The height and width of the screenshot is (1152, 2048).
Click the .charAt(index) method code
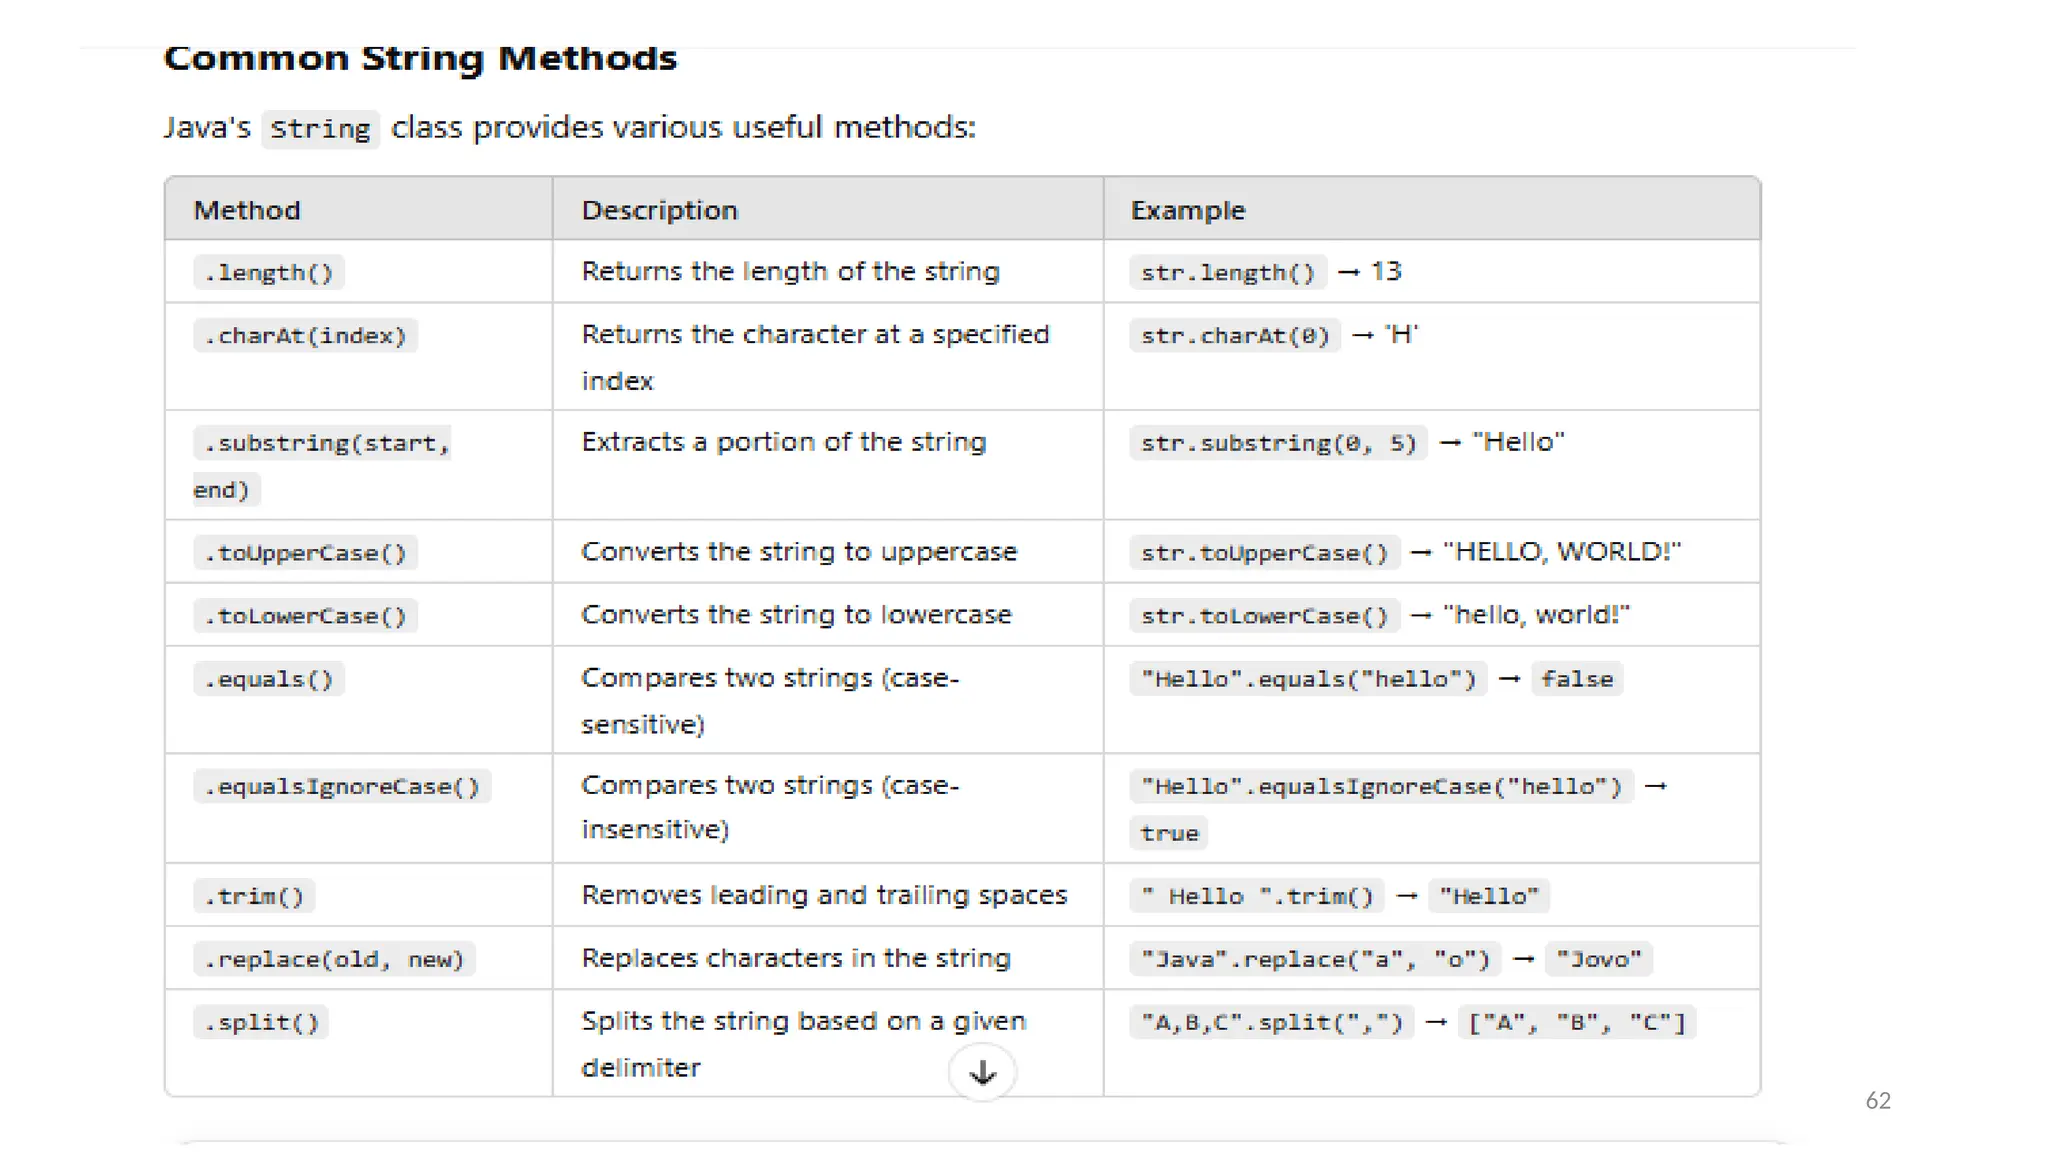(x=305, y=335)
